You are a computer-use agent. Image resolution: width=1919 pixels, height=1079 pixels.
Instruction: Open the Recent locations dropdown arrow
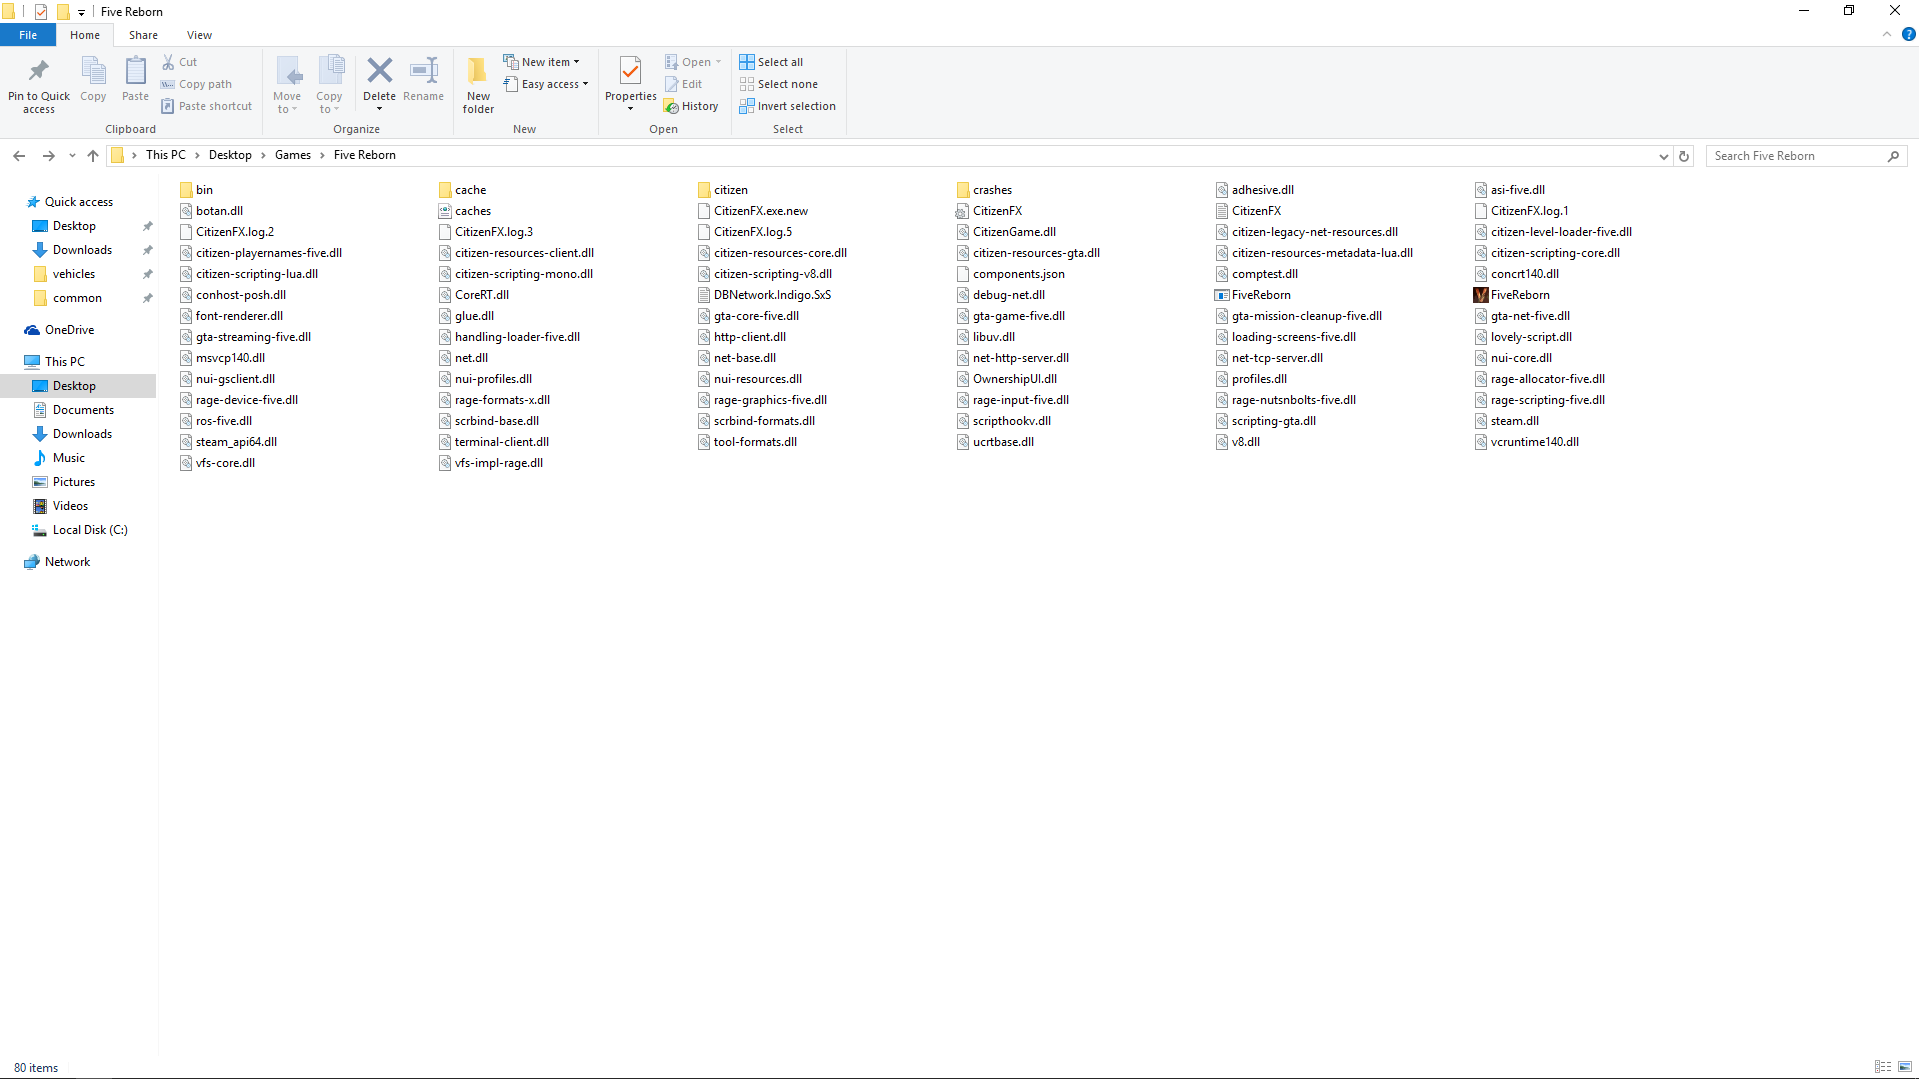[72, 156]
